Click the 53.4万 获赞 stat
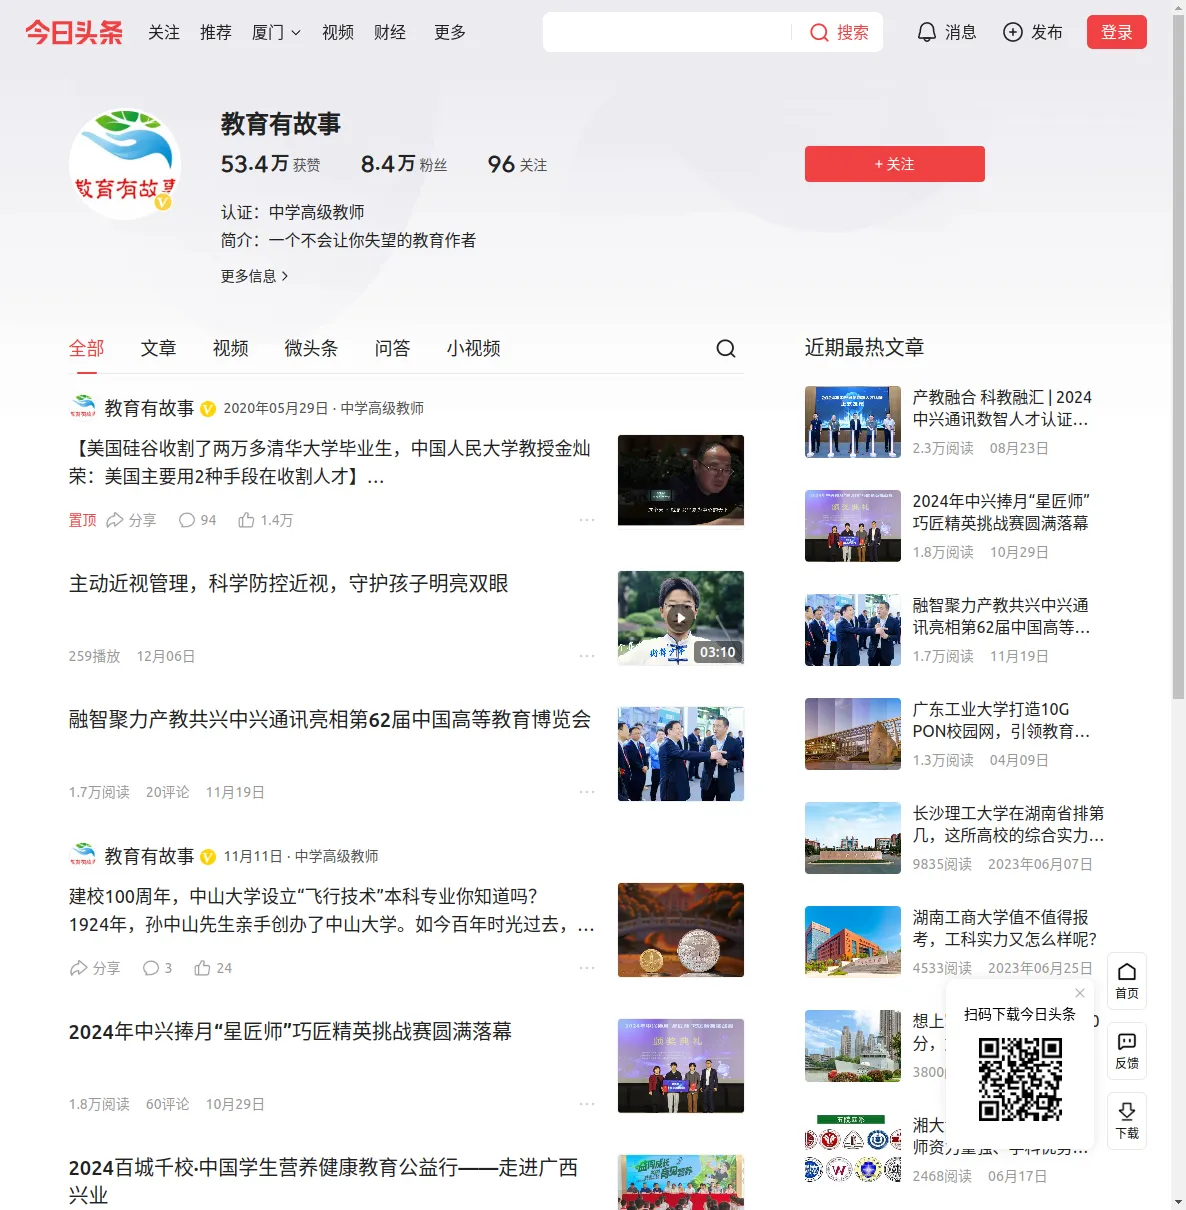 [x=271, y=164]
